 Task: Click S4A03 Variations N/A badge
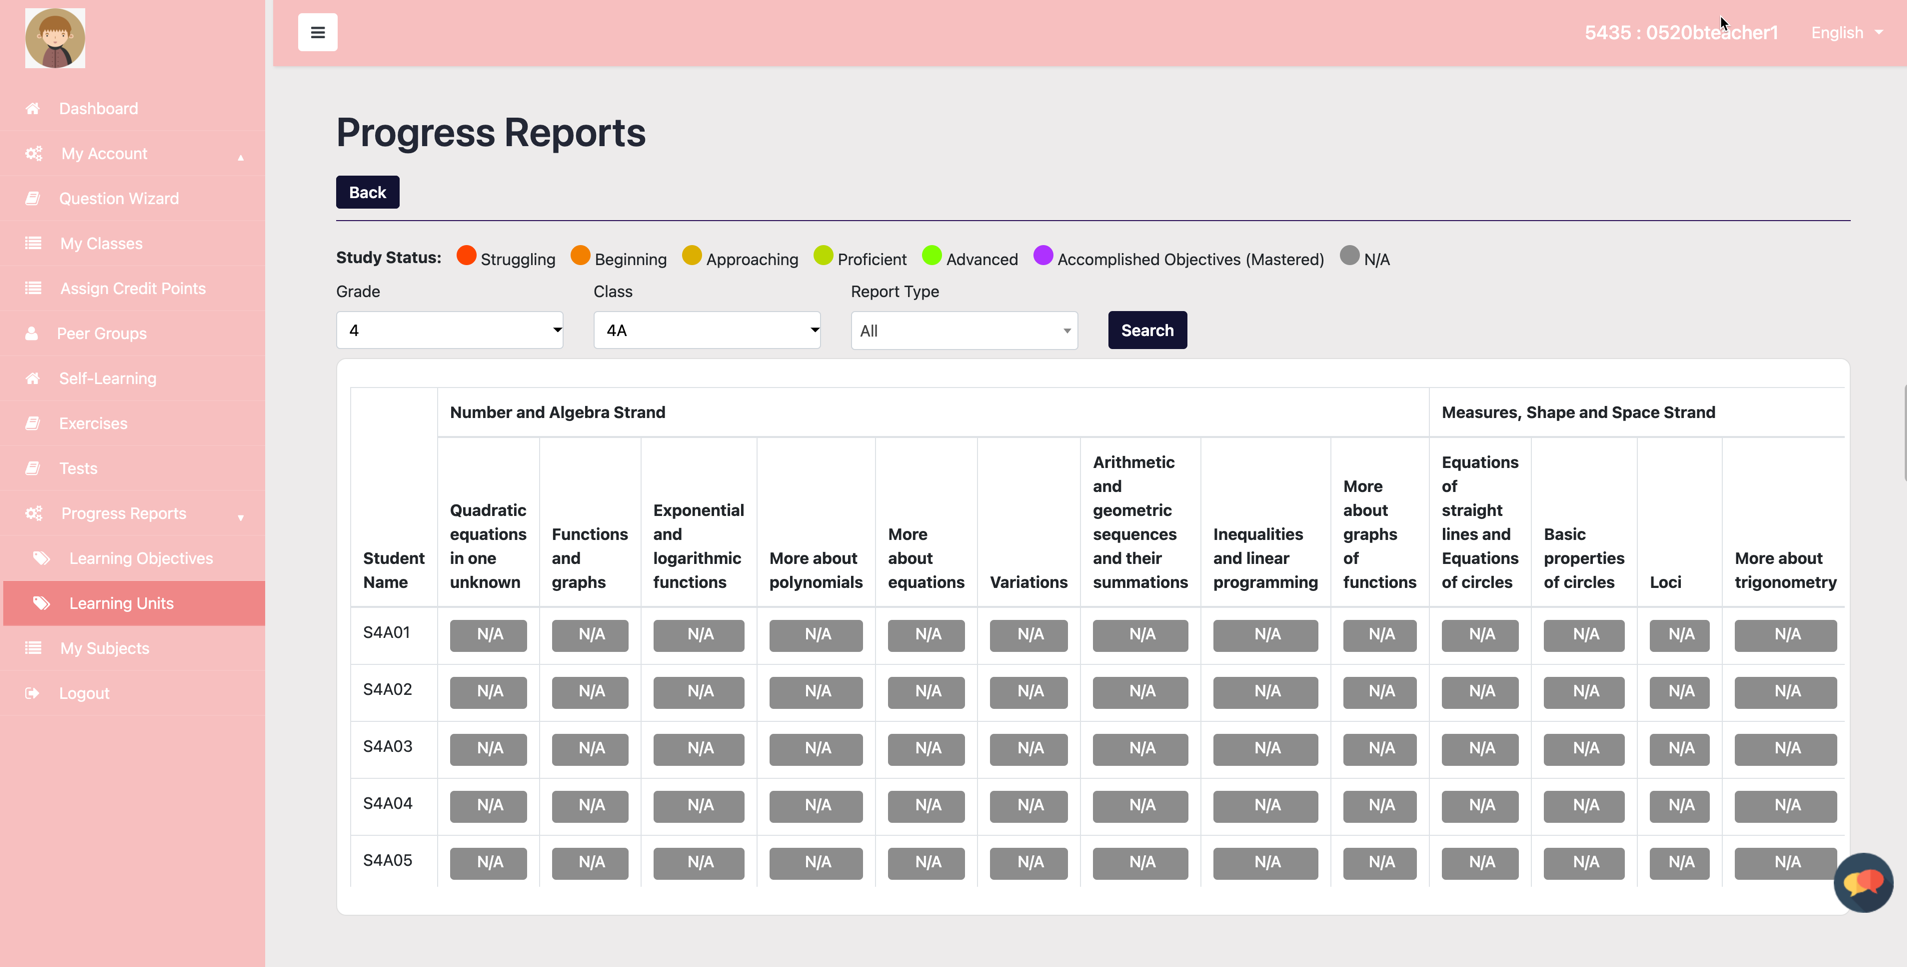tap(1029, 749)
